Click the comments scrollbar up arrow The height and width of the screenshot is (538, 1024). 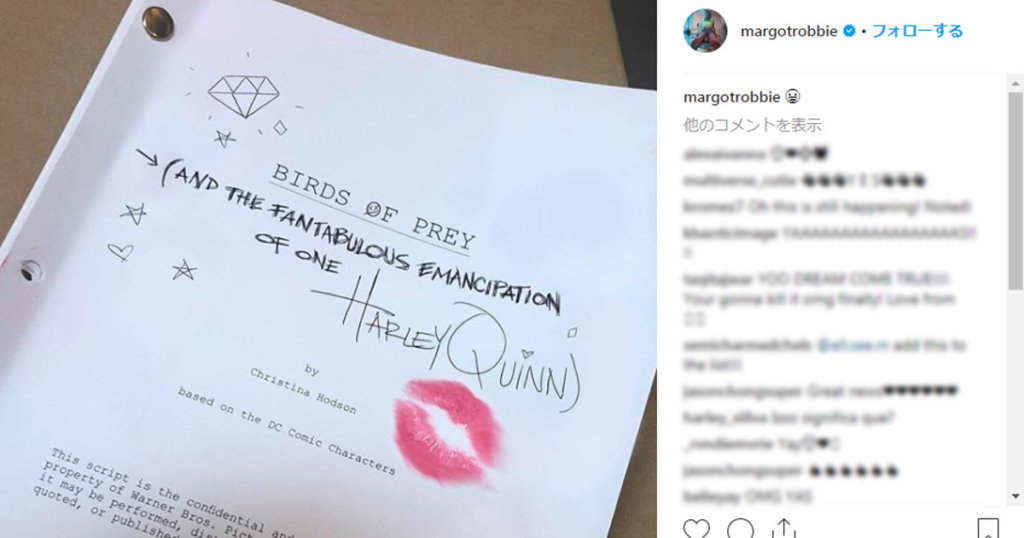[1015, 84]
